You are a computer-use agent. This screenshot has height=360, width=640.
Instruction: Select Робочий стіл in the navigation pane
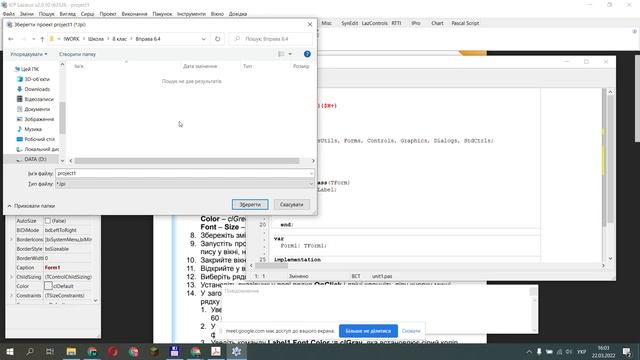pos(35,139)
